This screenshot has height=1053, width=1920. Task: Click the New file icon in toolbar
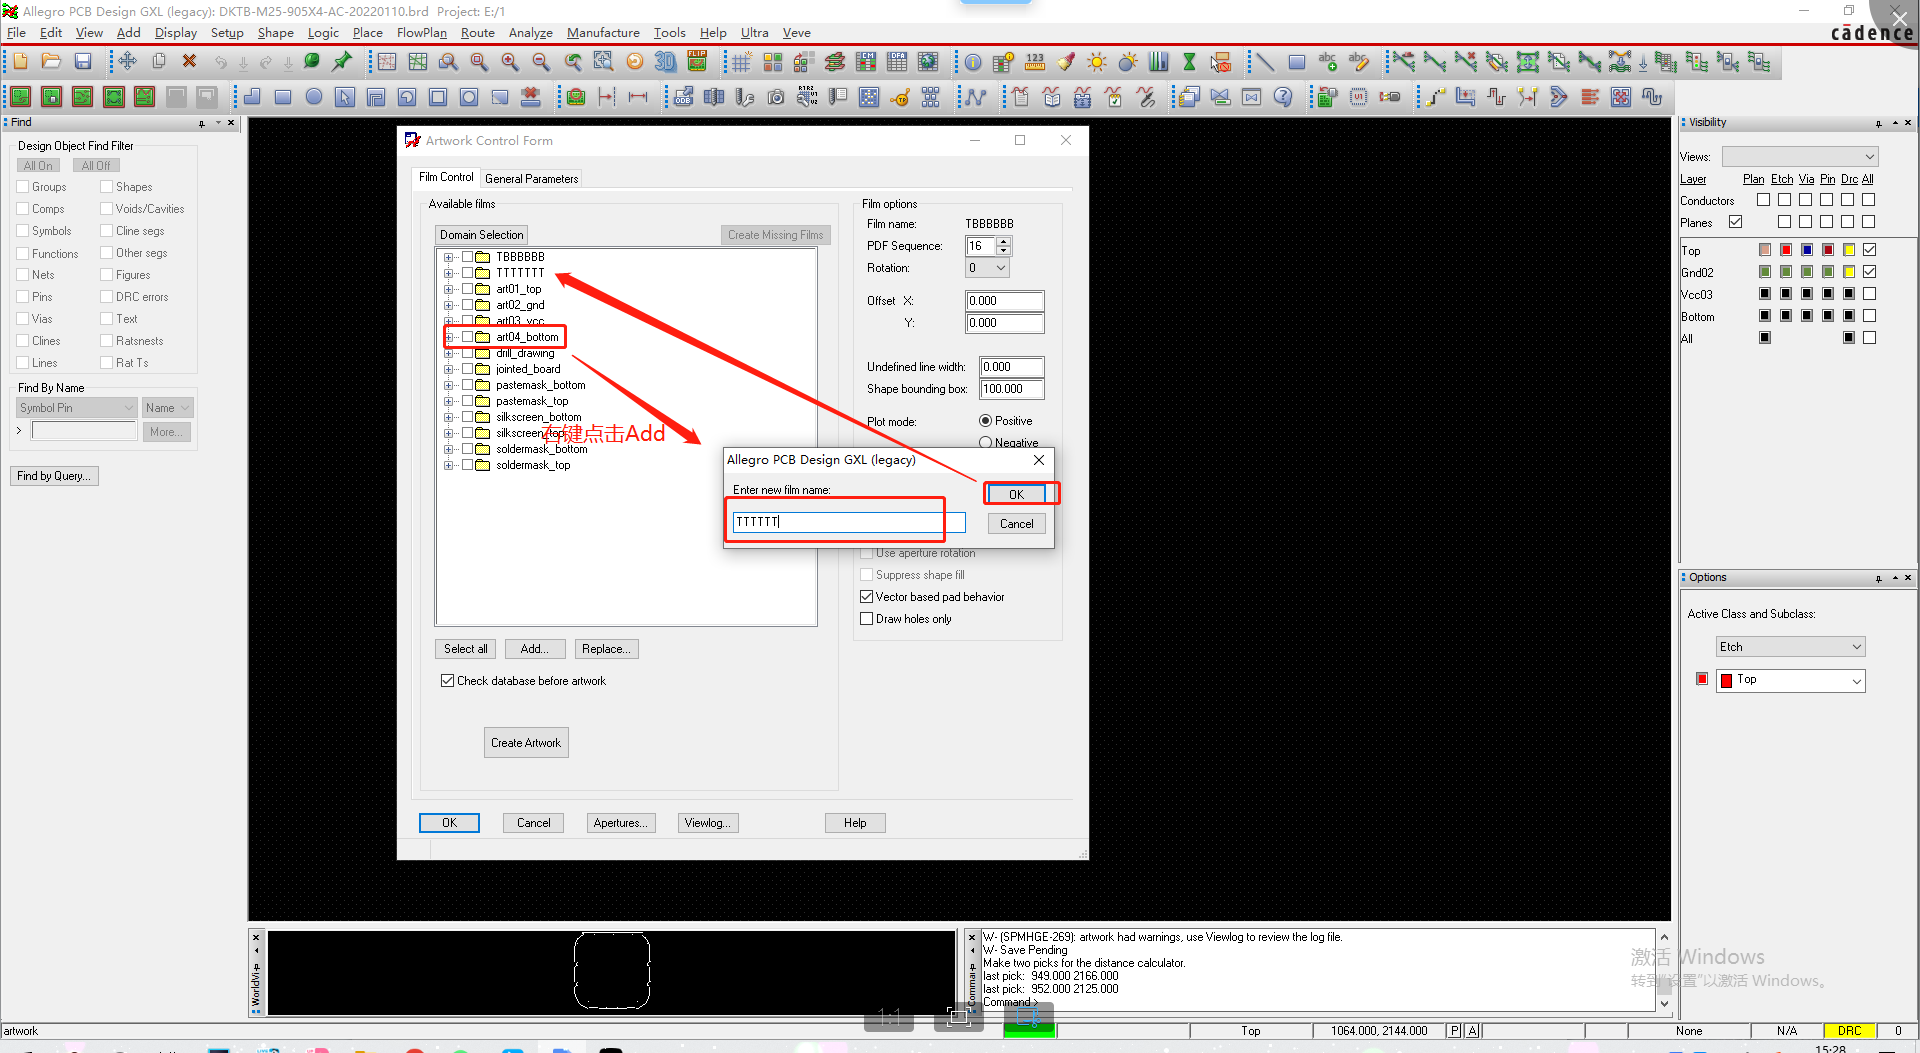pyautogui.click(x=20, y=62)
